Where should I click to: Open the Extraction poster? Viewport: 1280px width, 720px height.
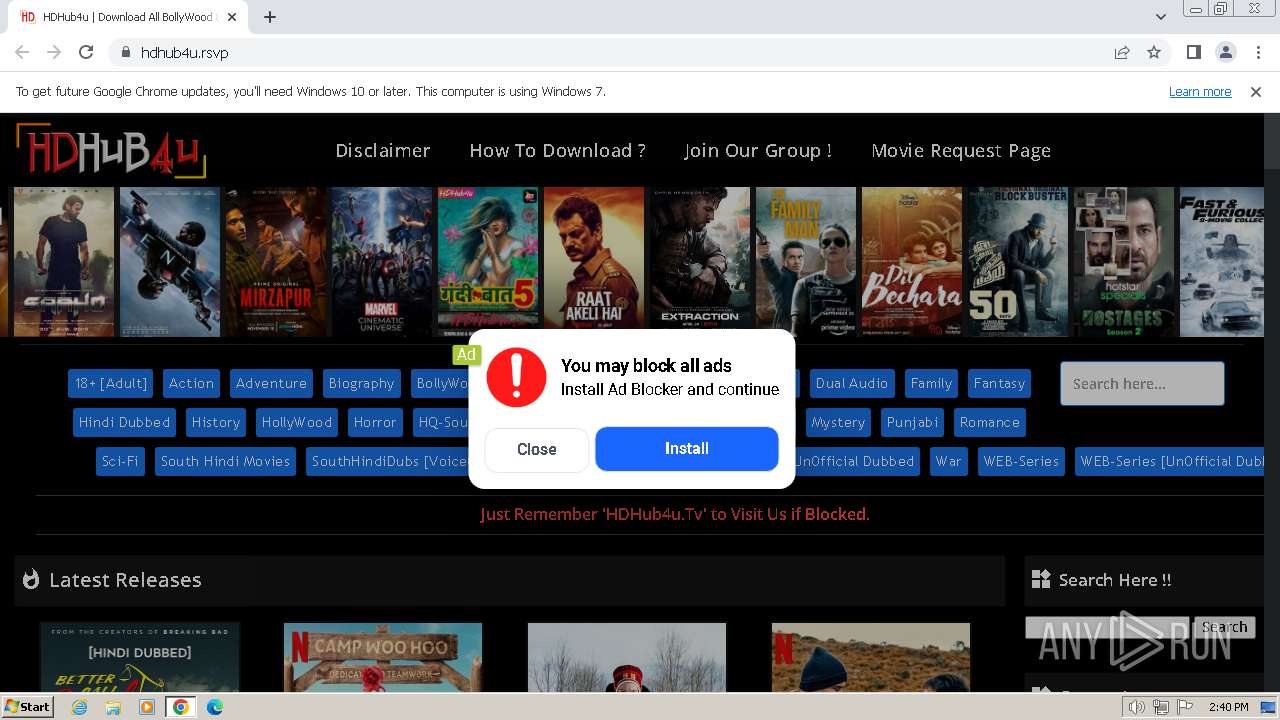tap(700, 262)
